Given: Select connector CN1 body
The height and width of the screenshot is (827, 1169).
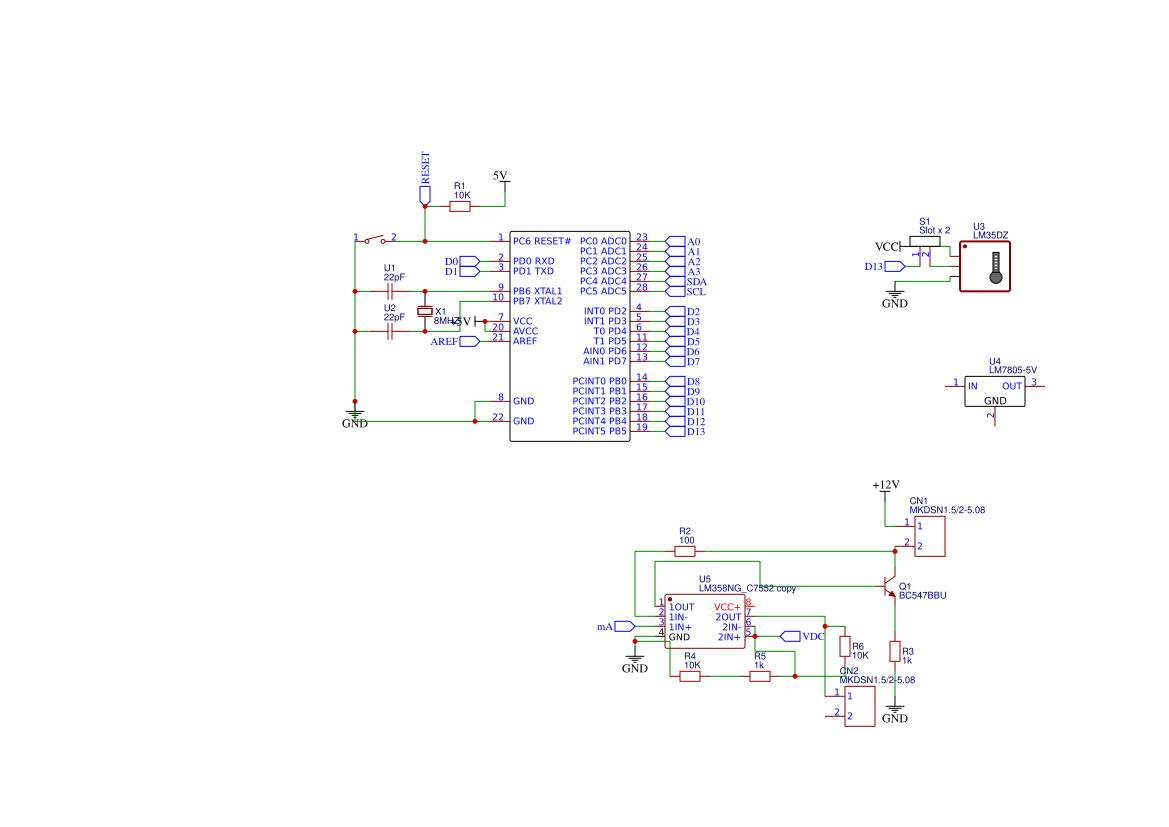Looking at the screenshot, I should (930, 536).
